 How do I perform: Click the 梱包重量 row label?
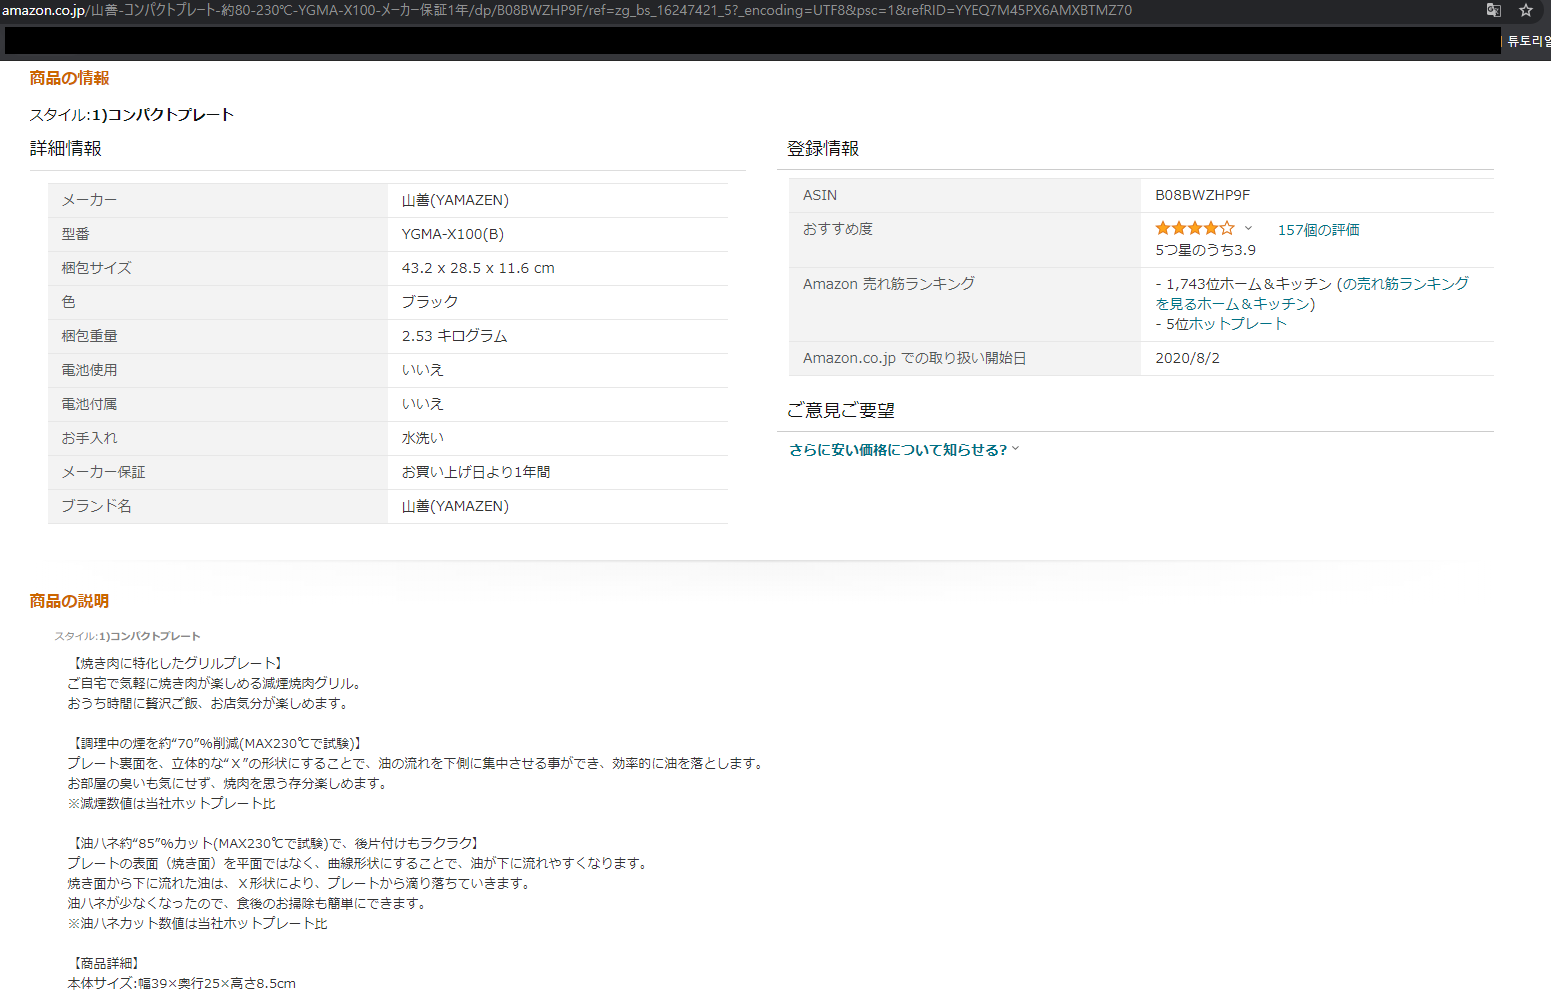point(89,336)
